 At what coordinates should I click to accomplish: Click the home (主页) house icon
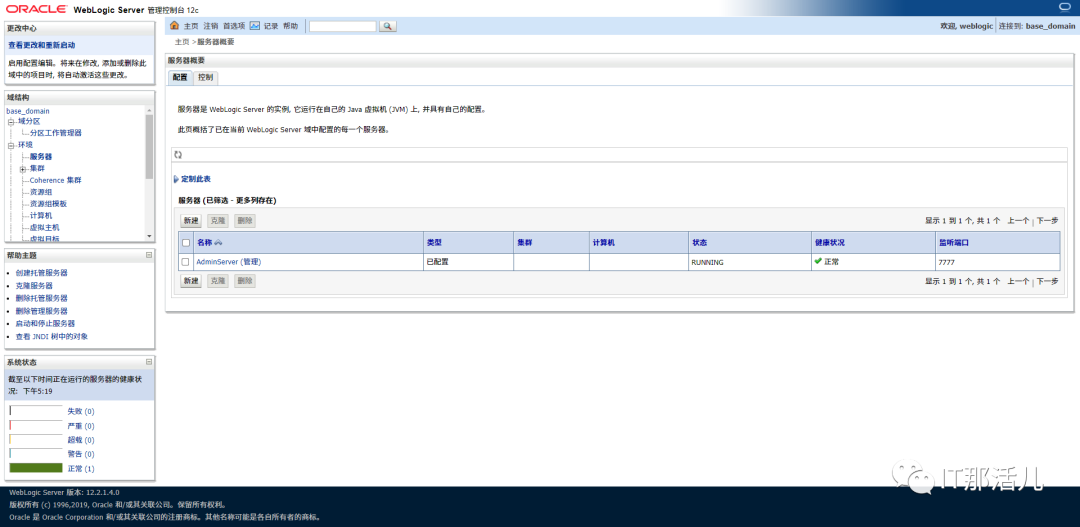(x=174, y=25)
